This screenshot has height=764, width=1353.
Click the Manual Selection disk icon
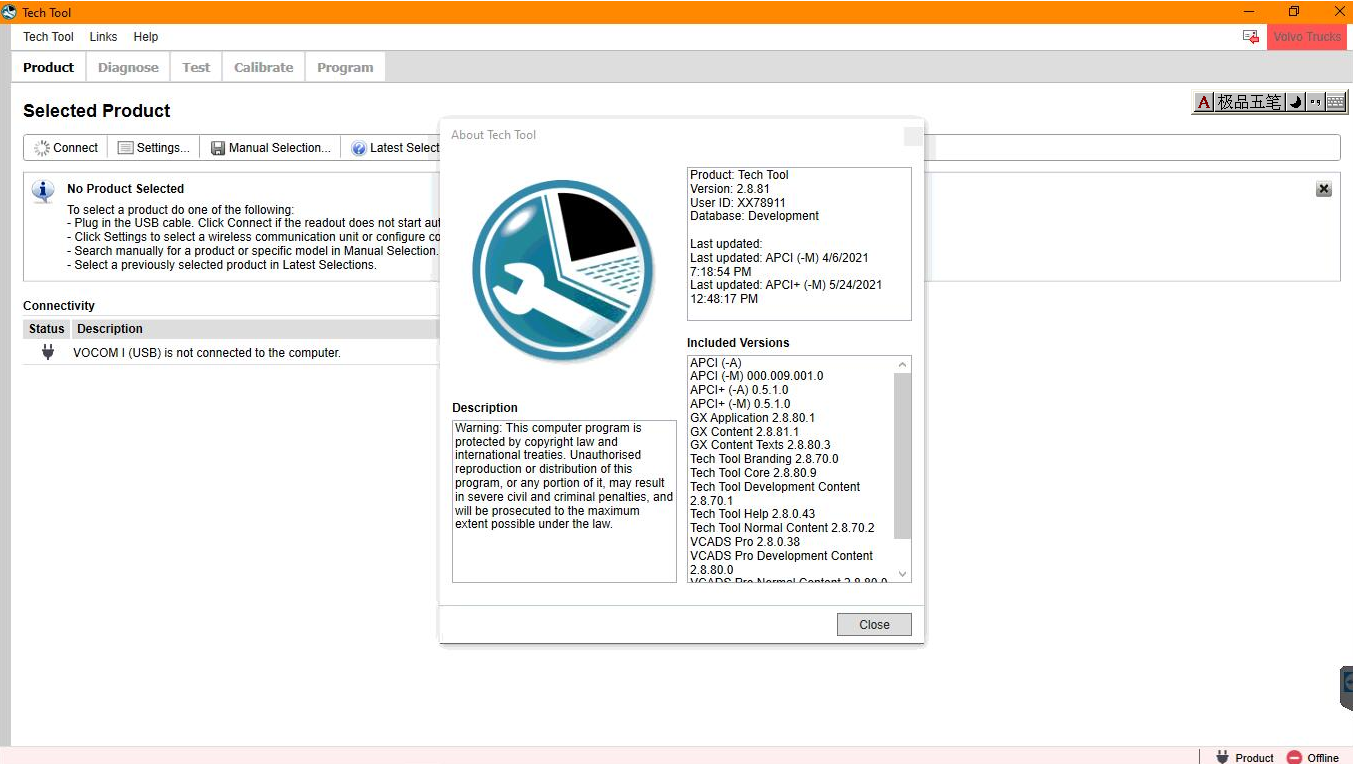coord(218,147)
